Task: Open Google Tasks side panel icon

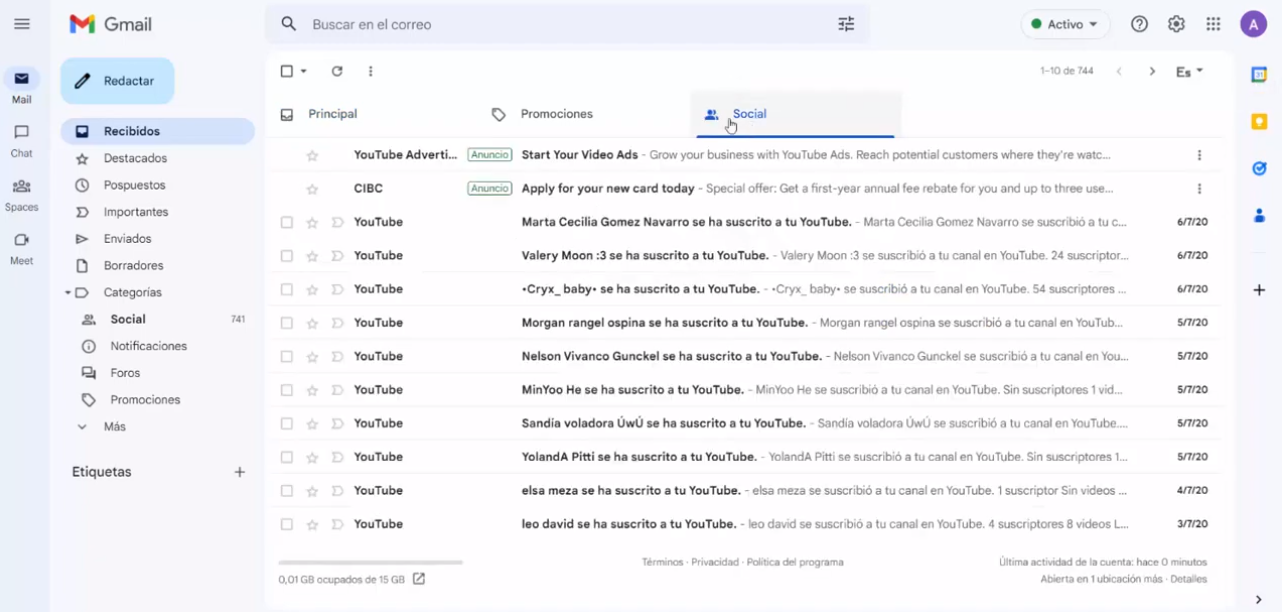Action: click(x=1259, y=168)
